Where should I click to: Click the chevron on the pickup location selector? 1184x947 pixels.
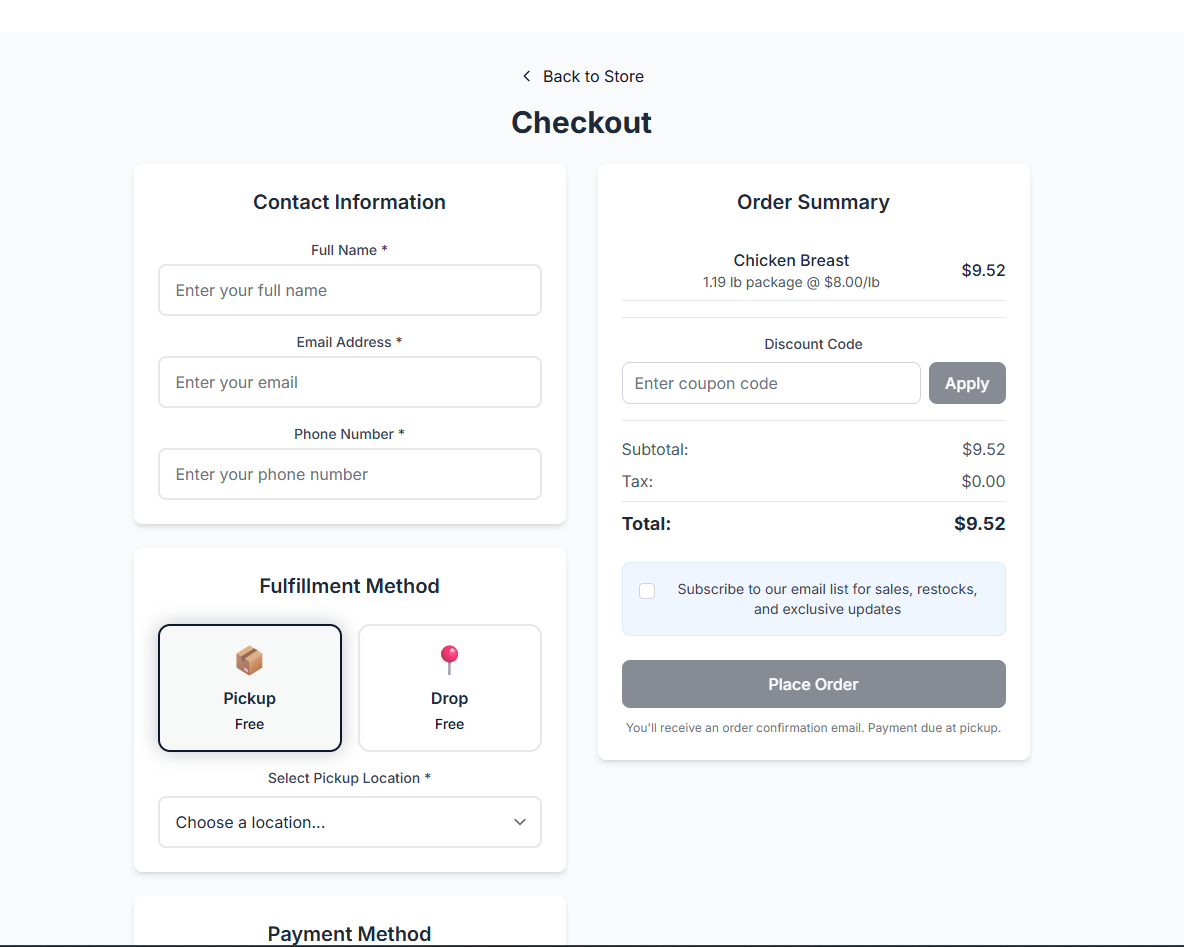(519, 821)
